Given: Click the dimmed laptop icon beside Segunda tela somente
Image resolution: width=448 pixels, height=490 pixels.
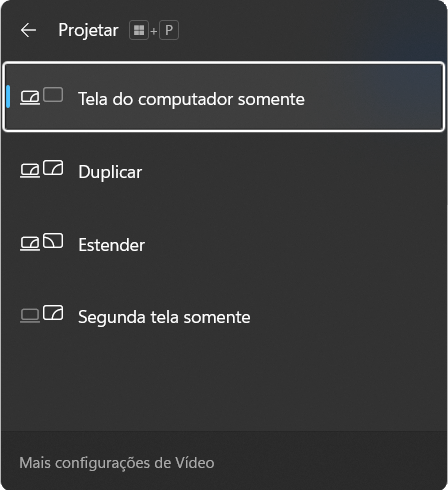Looking at the screenshot, I should click(30, 315).
